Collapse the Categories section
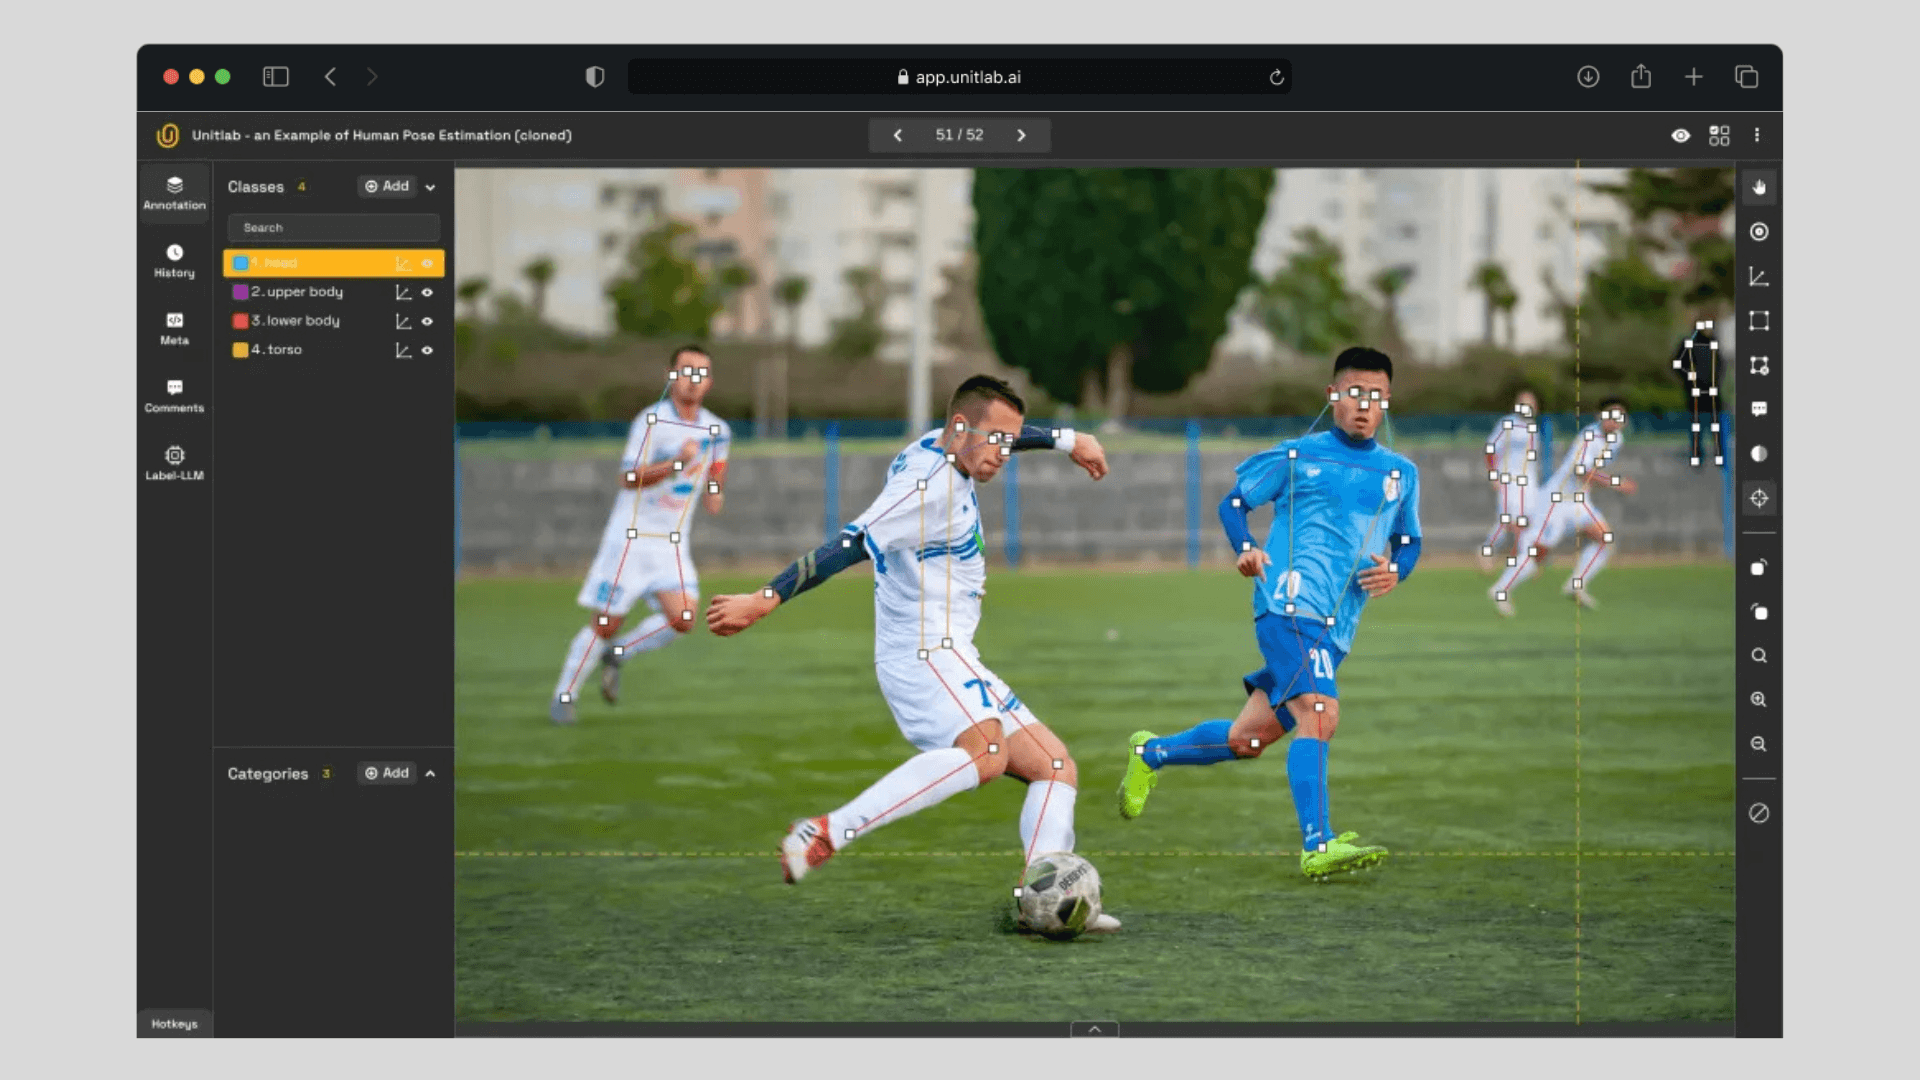 pos(430,773)
